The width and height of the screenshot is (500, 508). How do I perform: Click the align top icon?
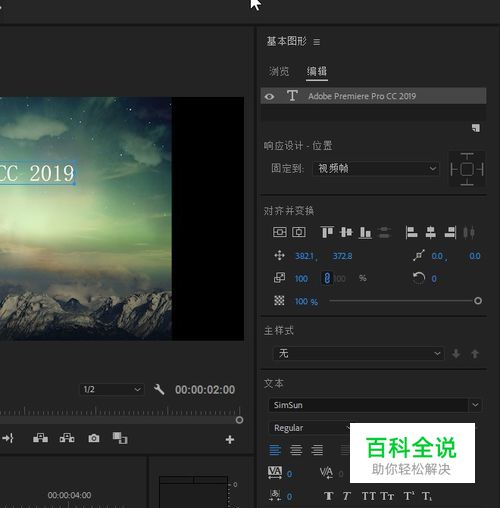point(327,232)
